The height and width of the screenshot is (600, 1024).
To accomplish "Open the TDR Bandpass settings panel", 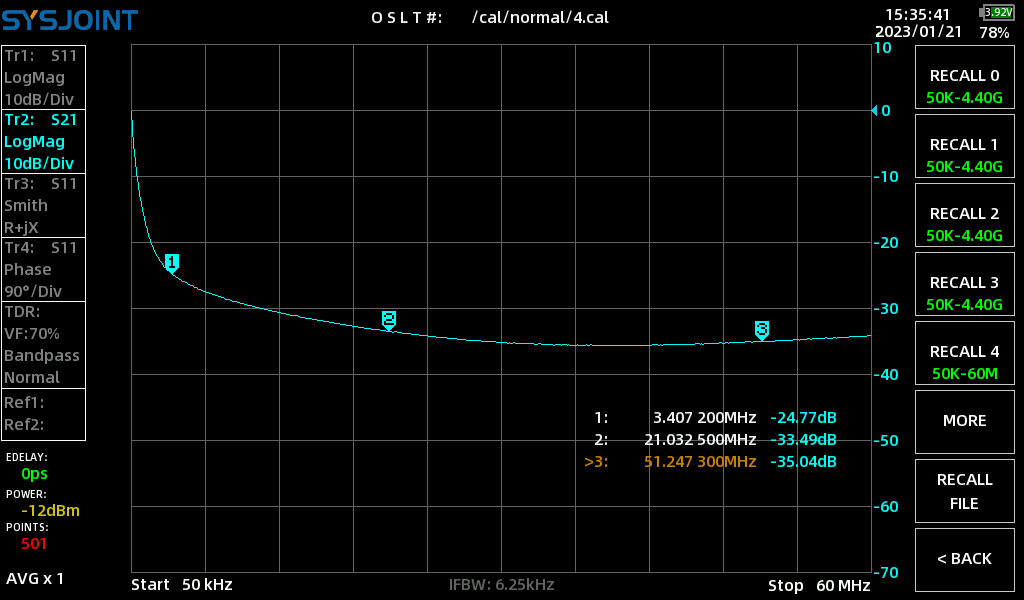I will click(43, 345).
